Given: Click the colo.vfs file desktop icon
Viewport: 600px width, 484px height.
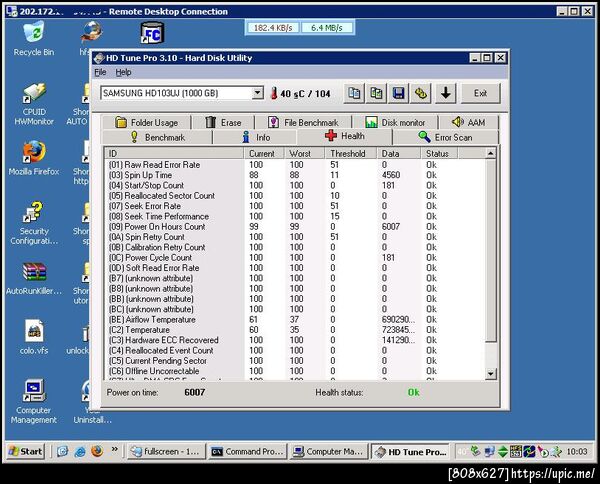Looking at the screenshot, I should (x=34, y=337).
